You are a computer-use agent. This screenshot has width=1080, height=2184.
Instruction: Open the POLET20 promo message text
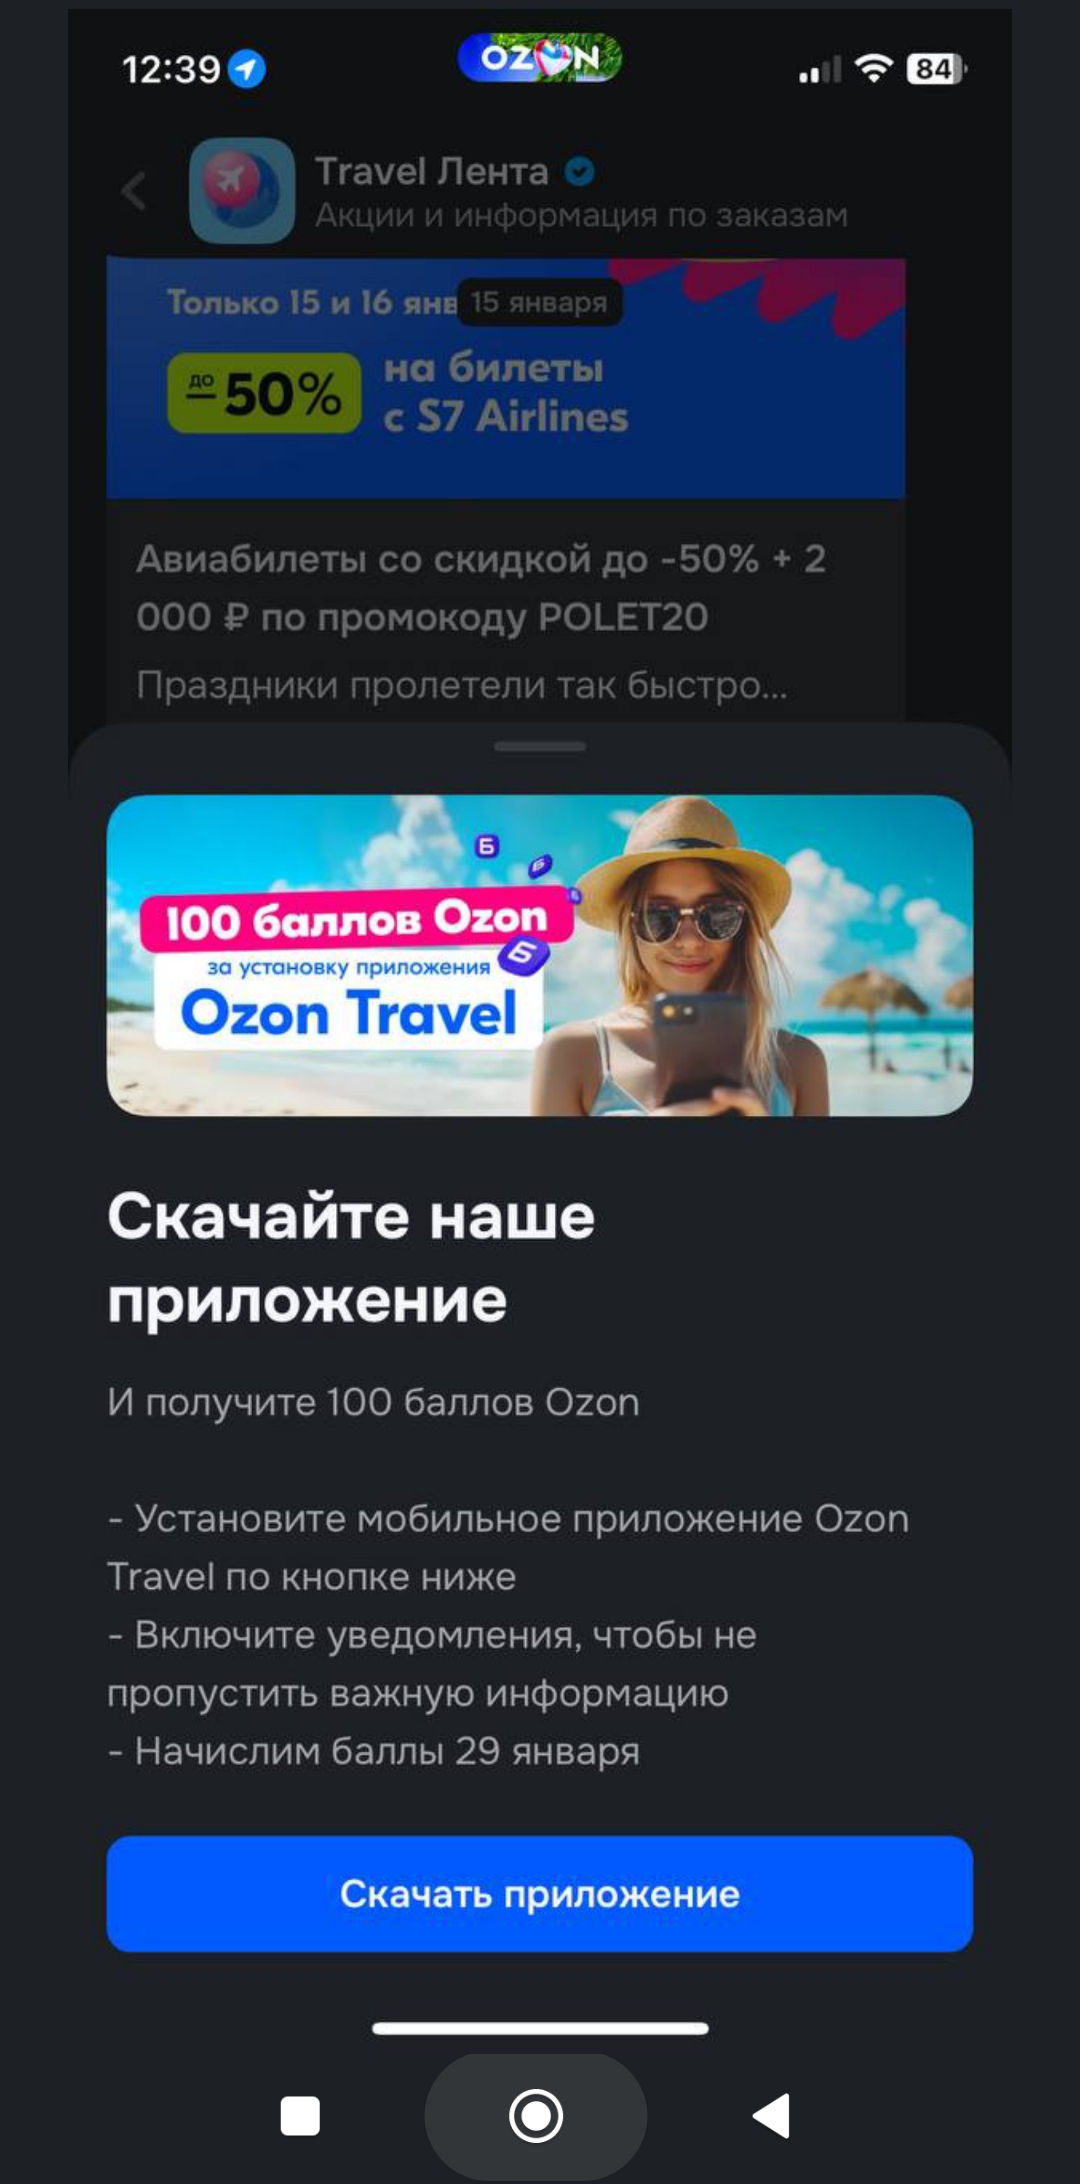coord(481,588)
